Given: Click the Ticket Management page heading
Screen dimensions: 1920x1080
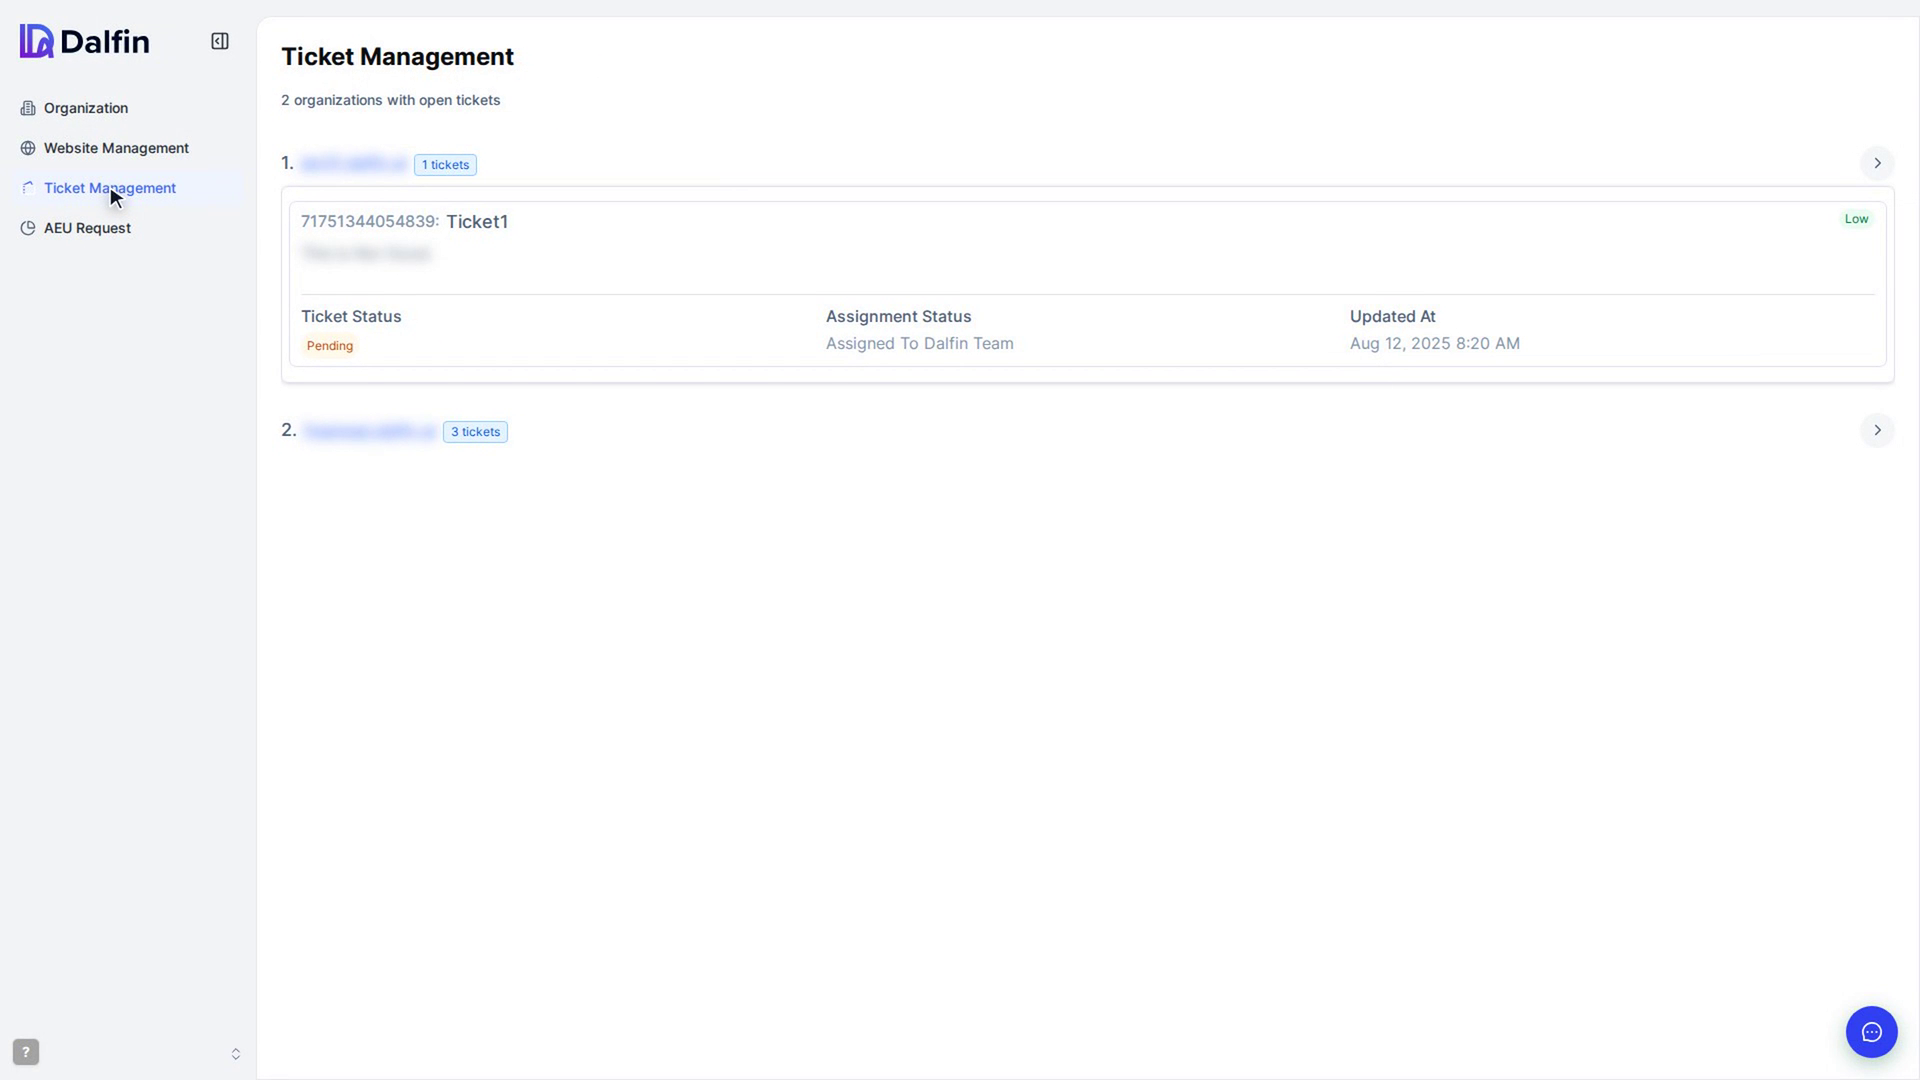Looking at the screenshot, I should (397, 57).
